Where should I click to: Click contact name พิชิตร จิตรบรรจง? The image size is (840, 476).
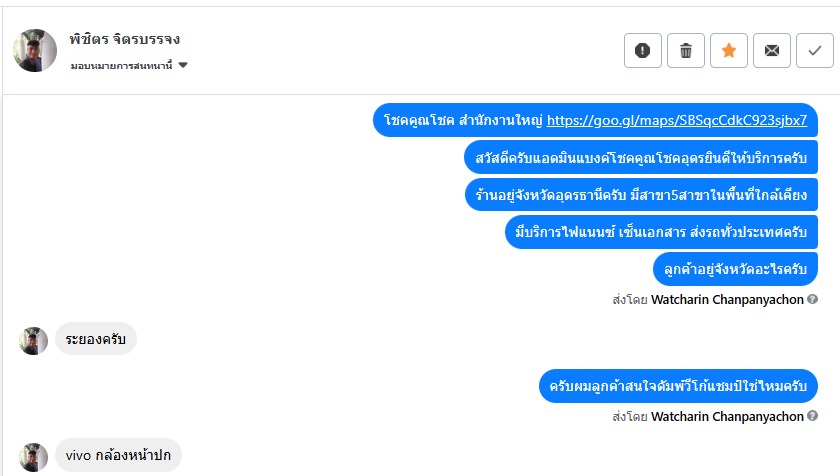(125, 40)
